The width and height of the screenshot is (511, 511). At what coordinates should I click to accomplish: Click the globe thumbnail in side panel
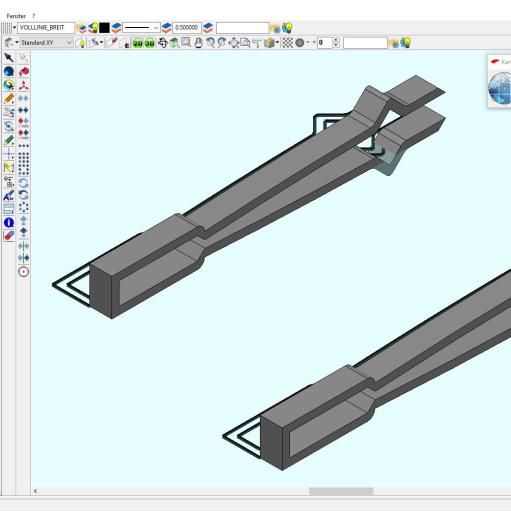500,88
